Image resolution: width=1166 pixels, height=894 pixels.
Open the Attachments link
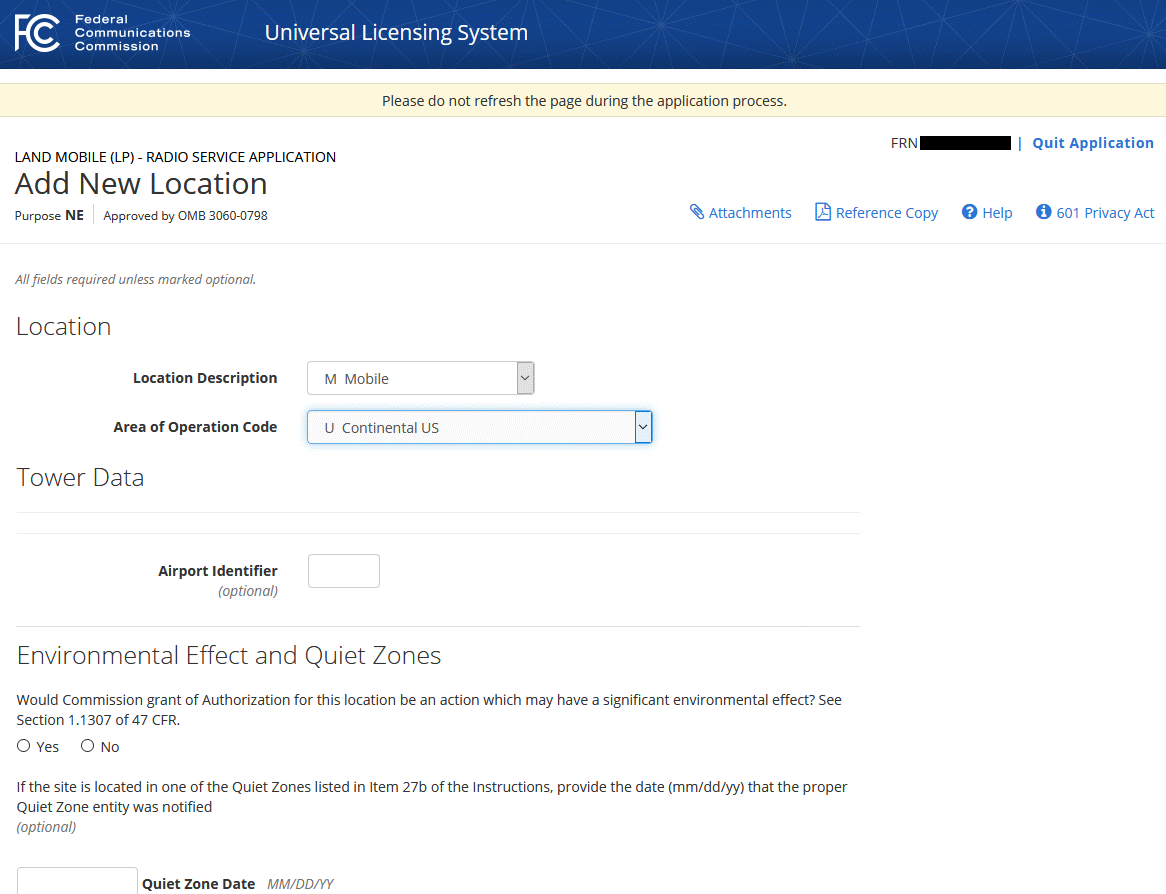point(750,213)
